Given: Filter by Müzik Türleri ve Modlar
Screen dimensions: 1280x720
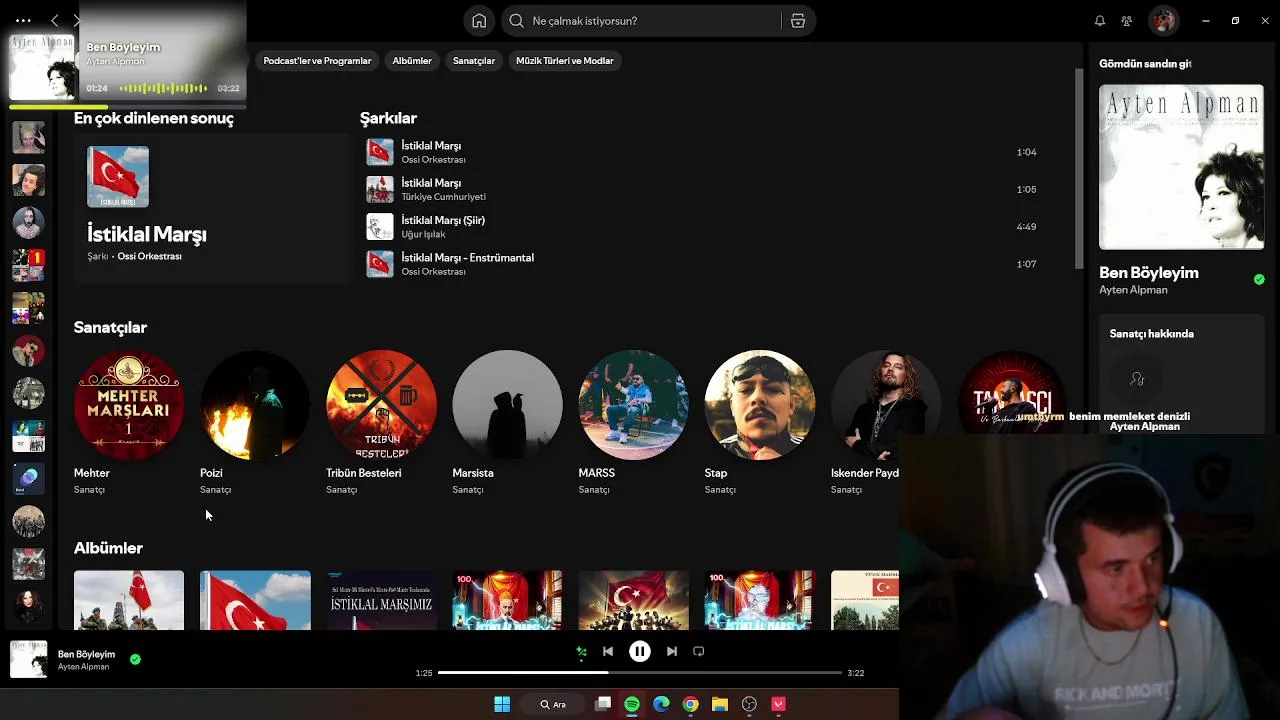Looking at the screenshot, I should pyautogui.click(x=565, y=61).
